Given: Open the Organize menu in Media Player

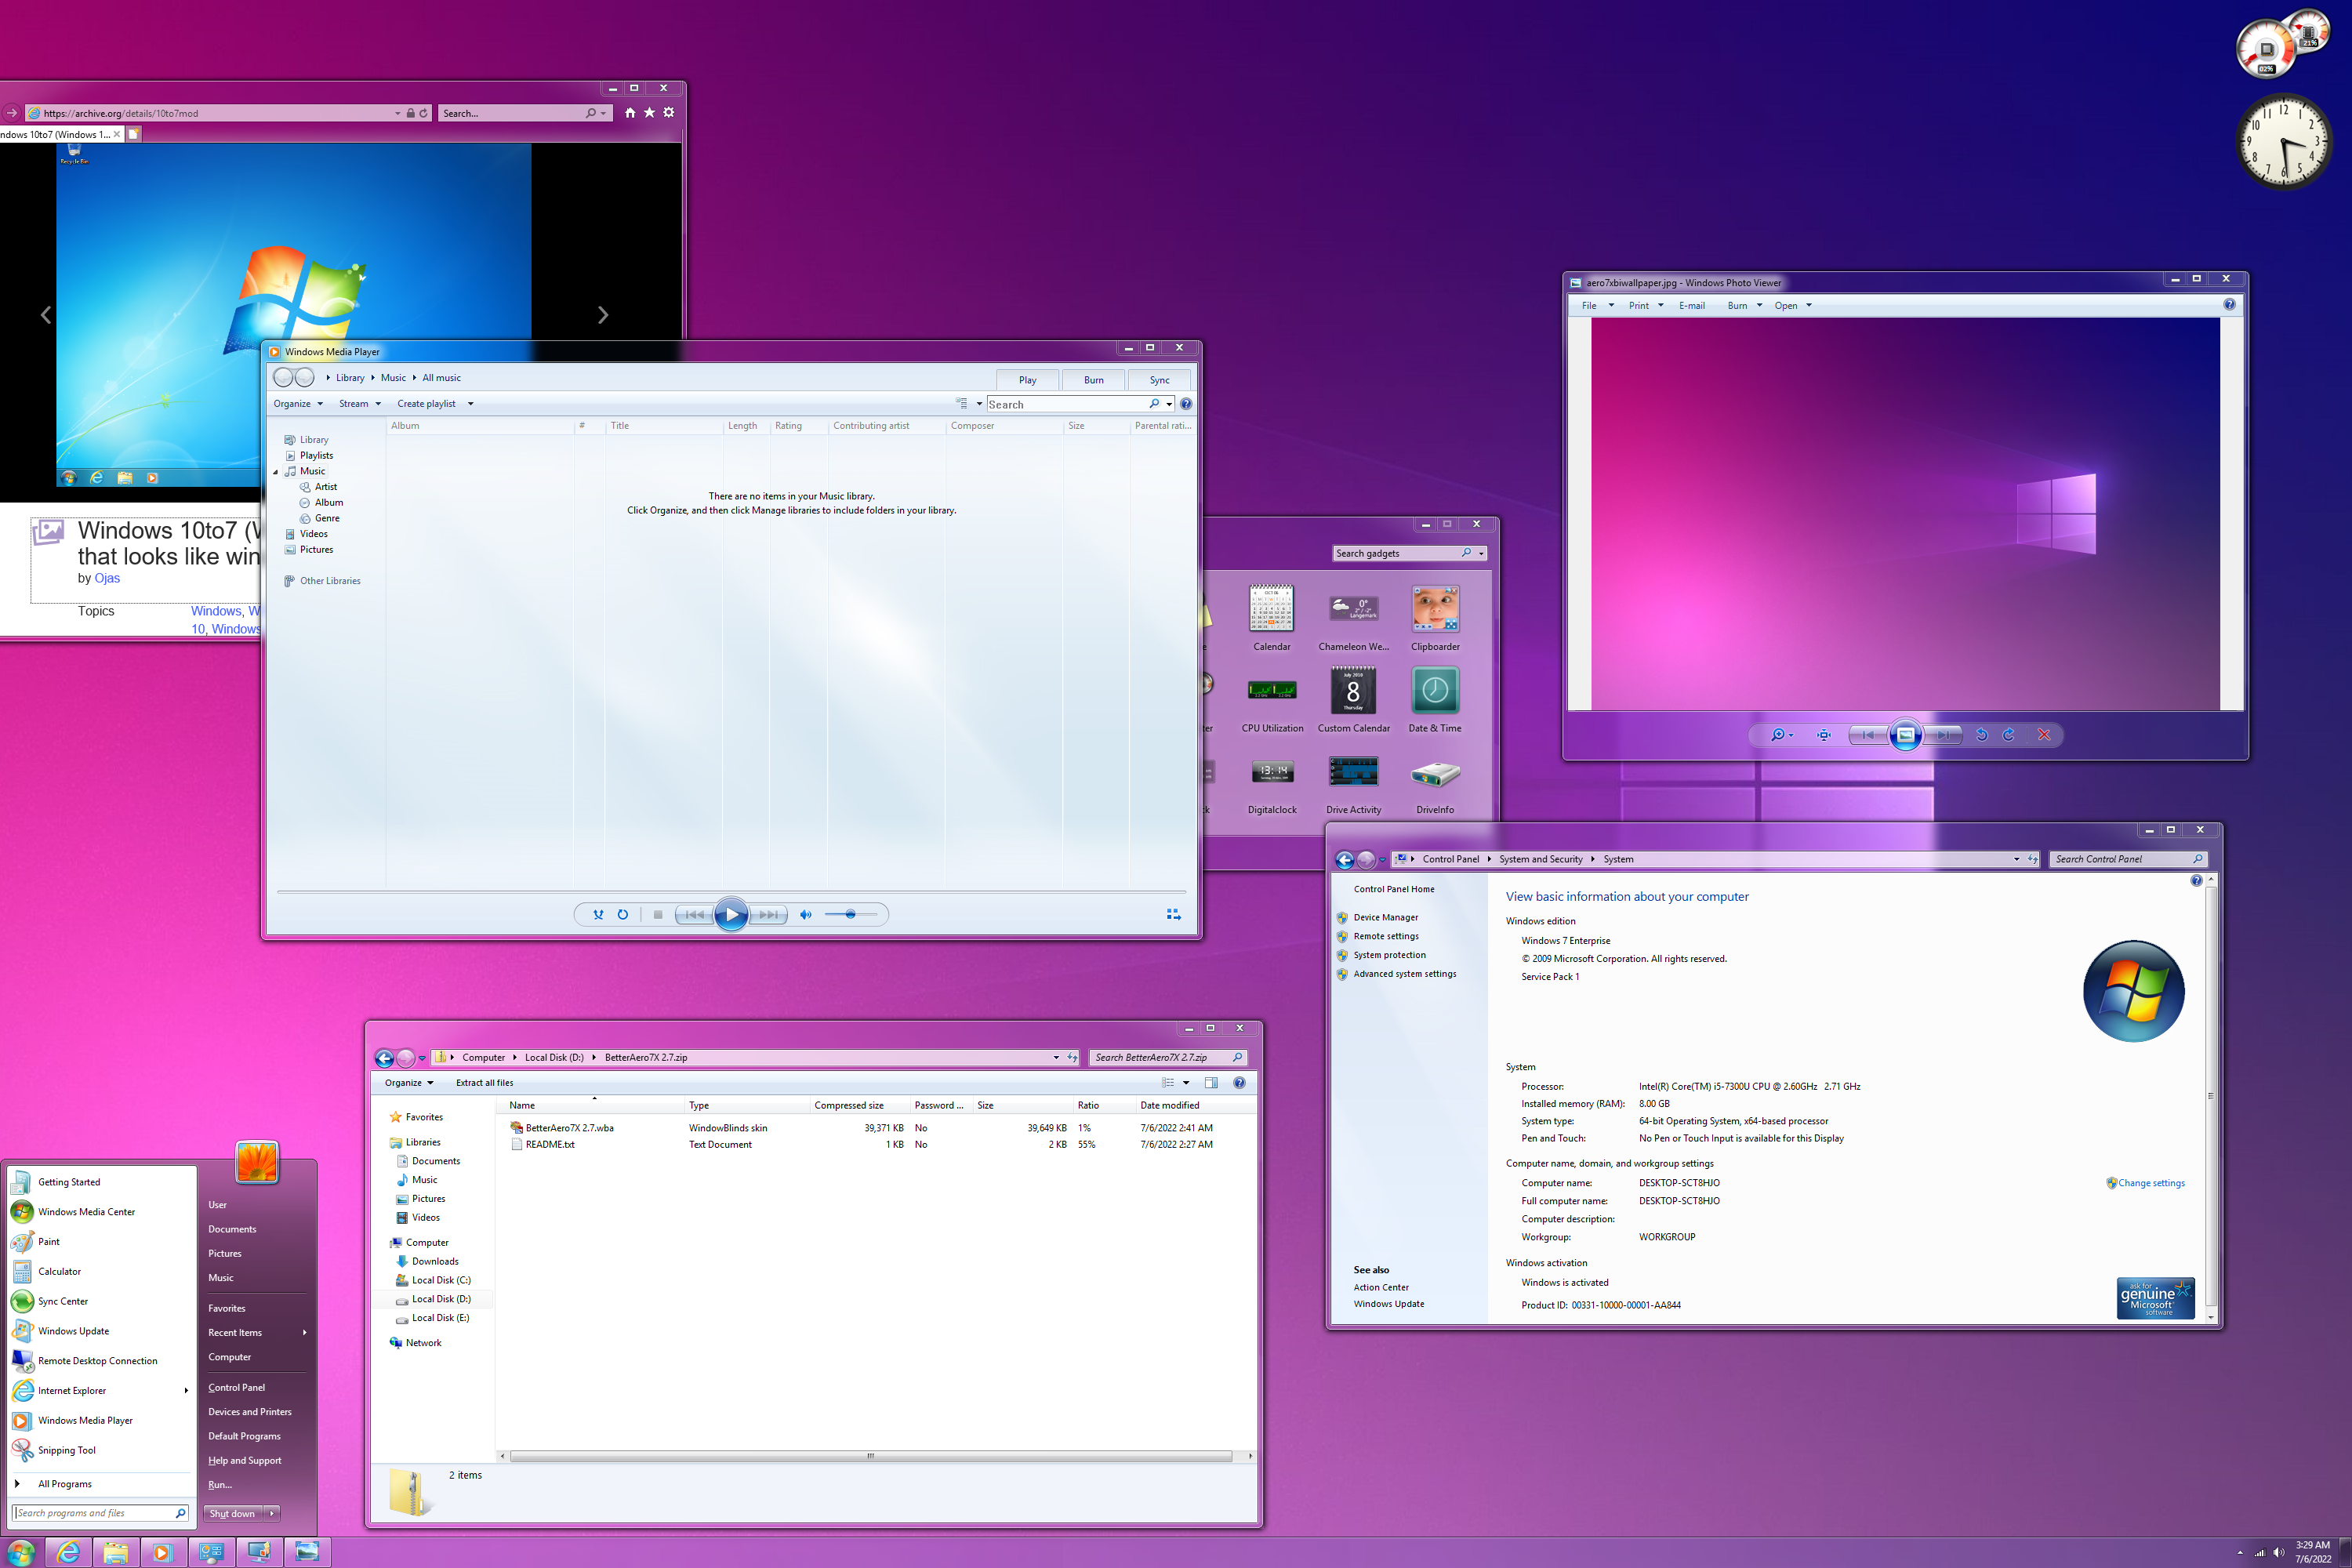Looking at the screenshot, I should pos(298,404).
